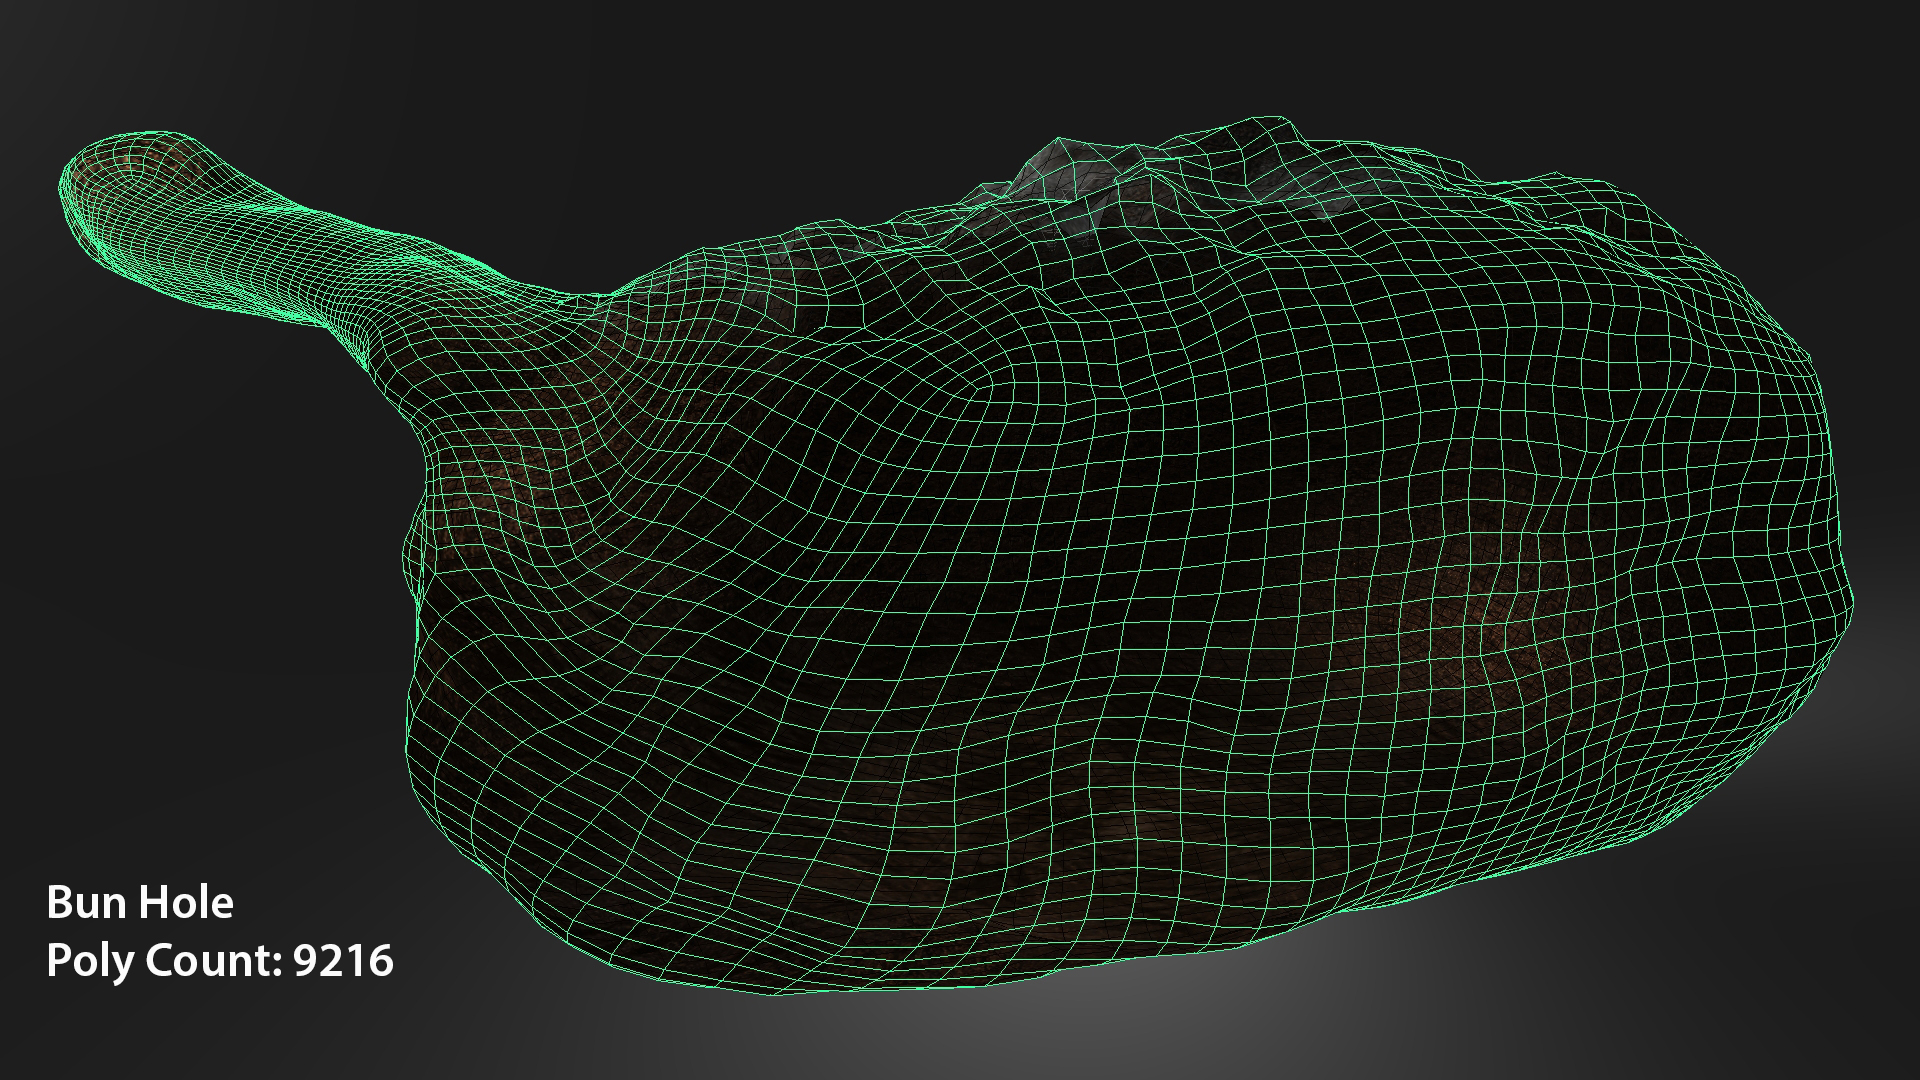1920x1080 pixels.
Task: Click the "Poly Count: 9216" label
Action: pos(220,962)
